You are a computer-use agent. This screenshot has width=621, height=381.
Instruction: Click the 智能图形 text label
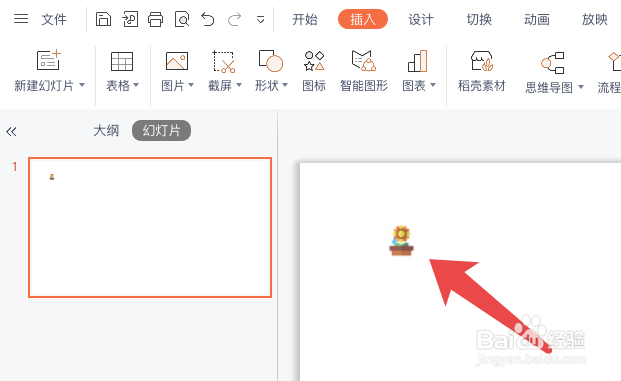point(364,85)
